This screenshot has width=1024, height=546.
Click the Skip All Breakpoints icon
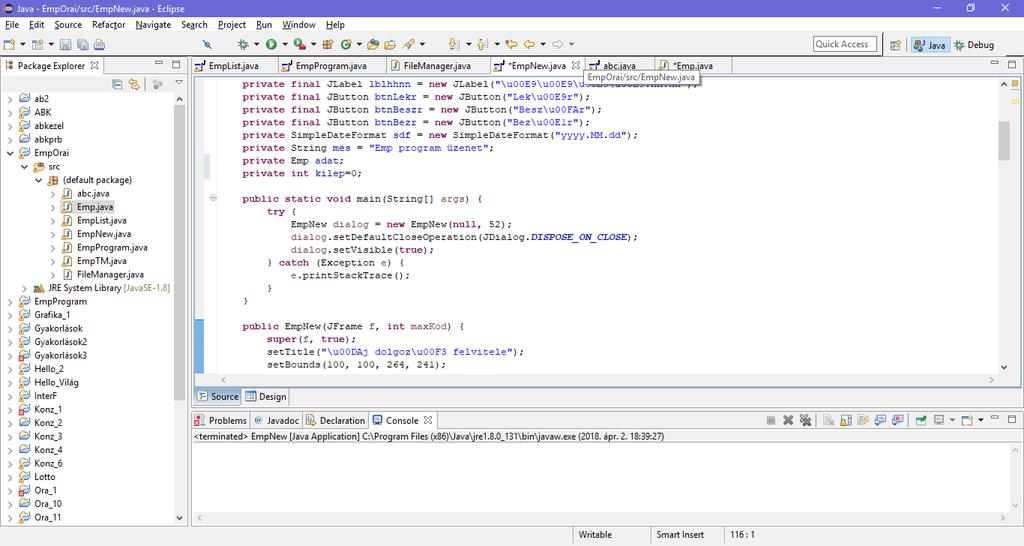pyautogui.click(x=207, y=44)
